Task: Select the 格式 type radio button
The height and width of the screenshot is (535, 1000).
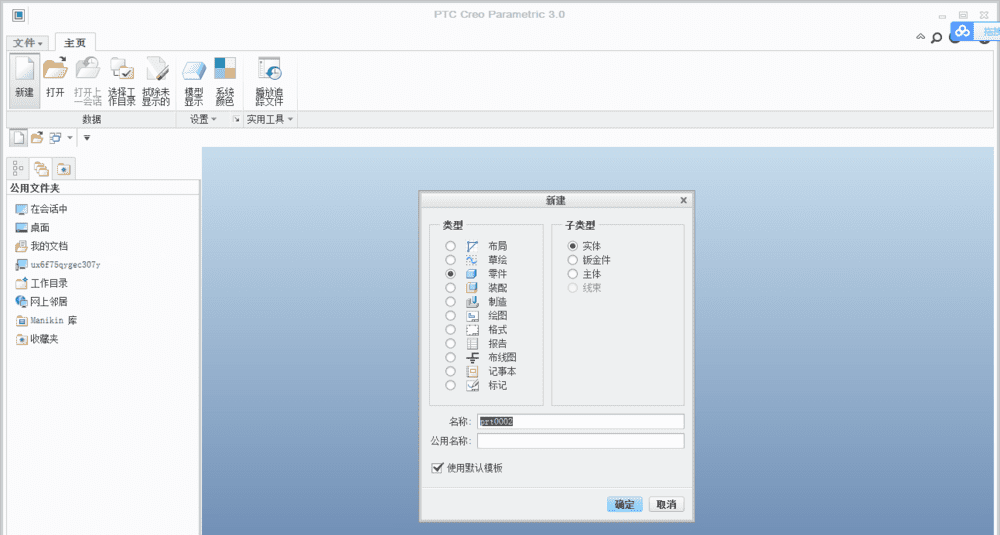Action: click(x=450, y=330)
